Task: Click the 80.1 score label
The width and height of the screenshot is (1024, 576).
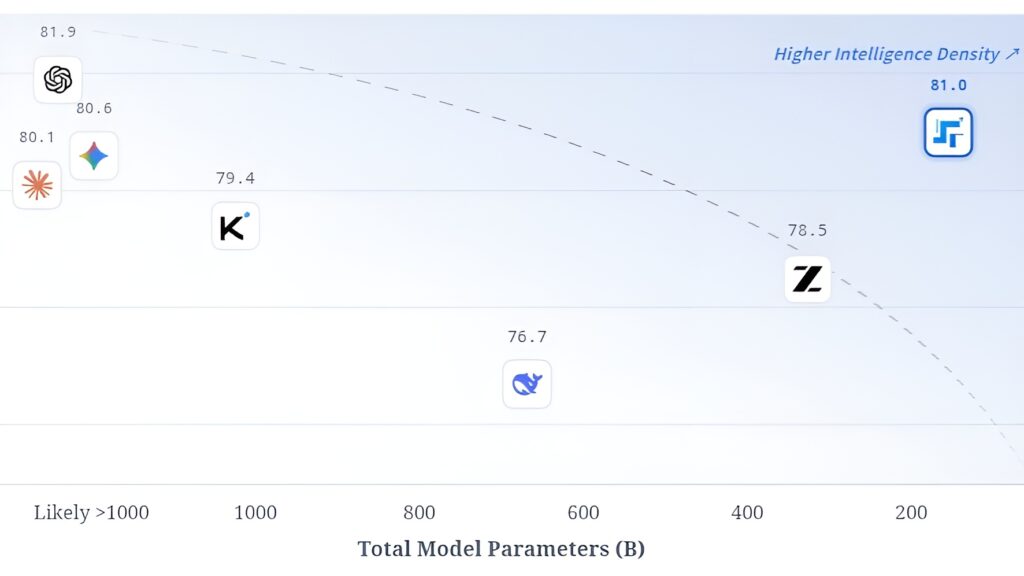Action: pyautogui.click(x=37, y=137)
